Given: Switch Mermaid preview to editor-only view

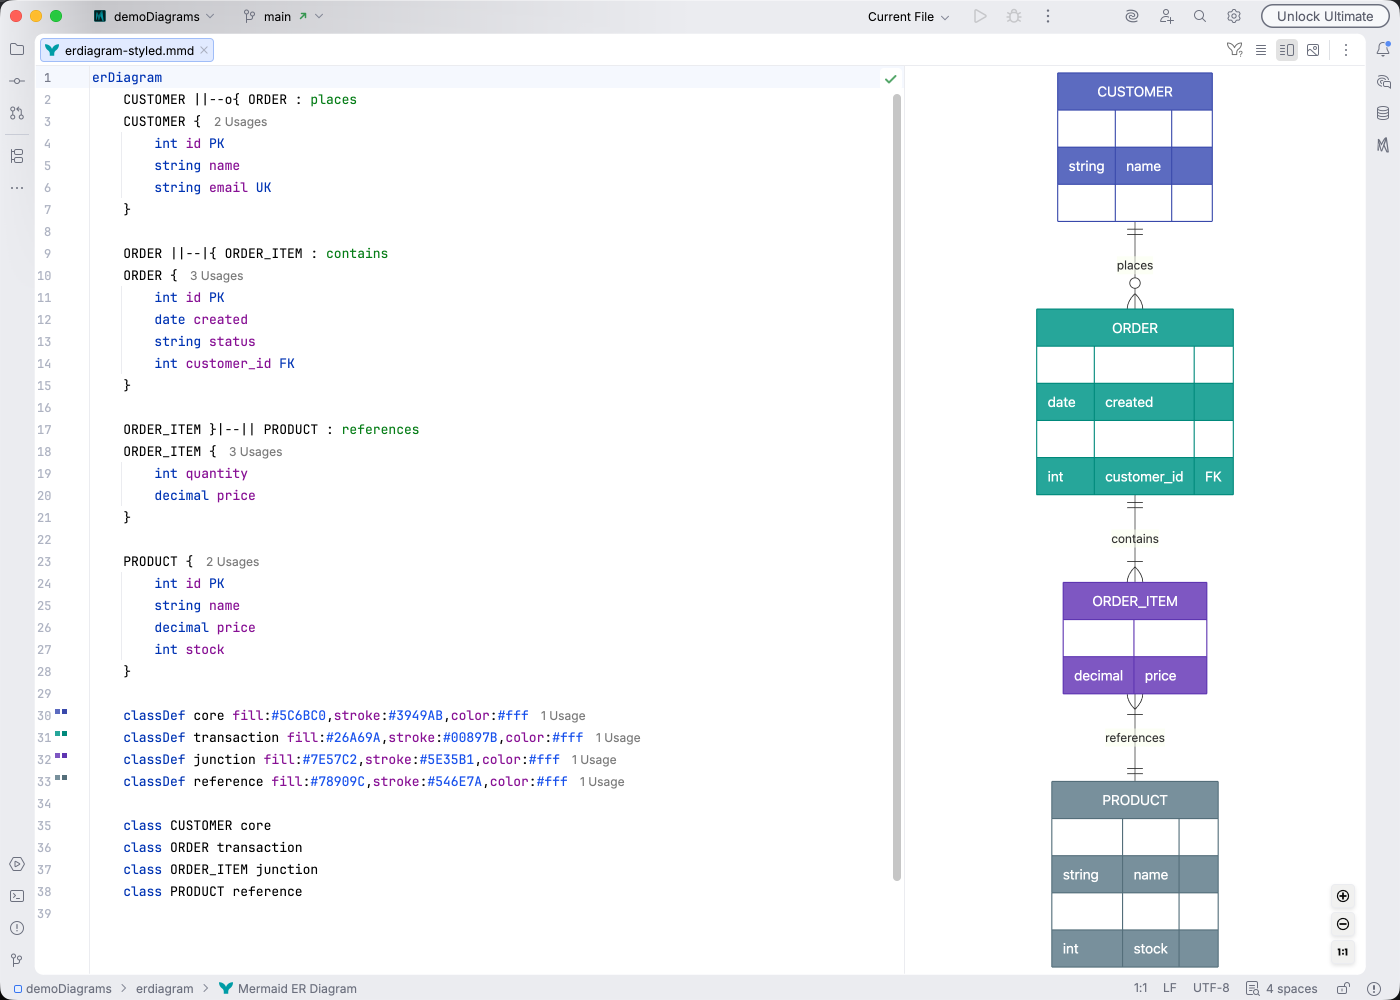Looking at the screenshot, I should coord(1261,49).
